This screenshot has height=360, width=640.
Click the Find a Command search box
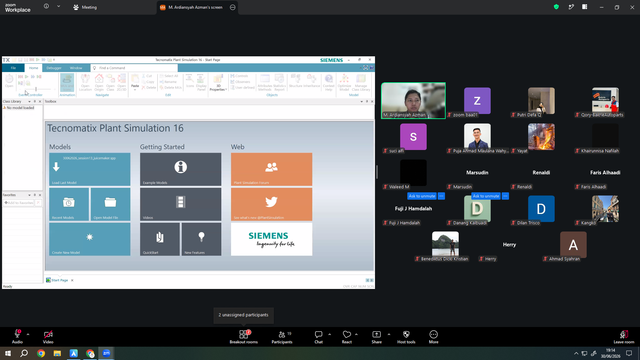135,68
